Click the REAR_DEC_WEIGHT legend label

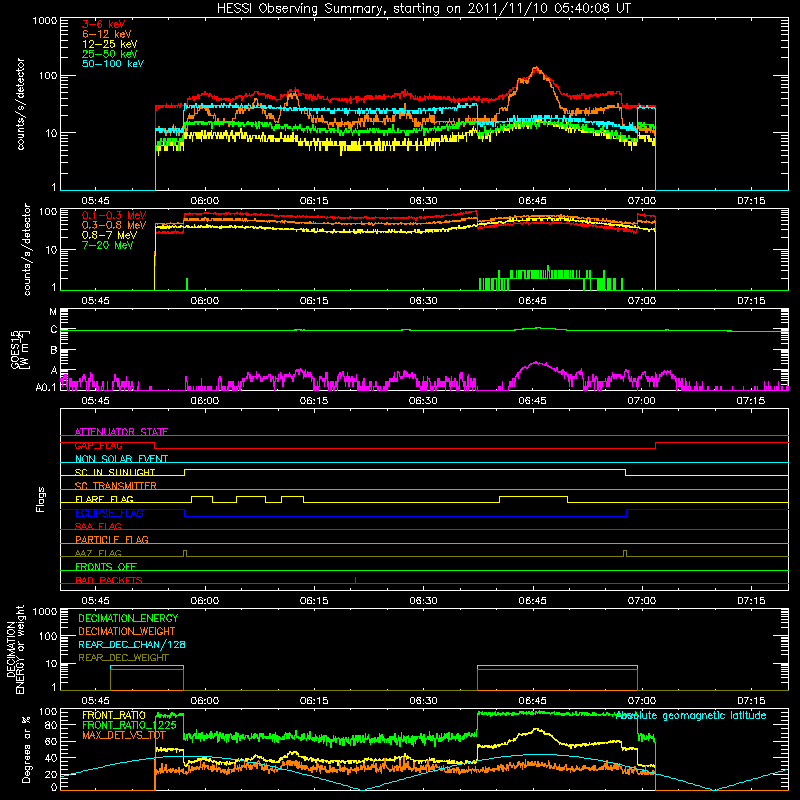[x=123, y=658]
